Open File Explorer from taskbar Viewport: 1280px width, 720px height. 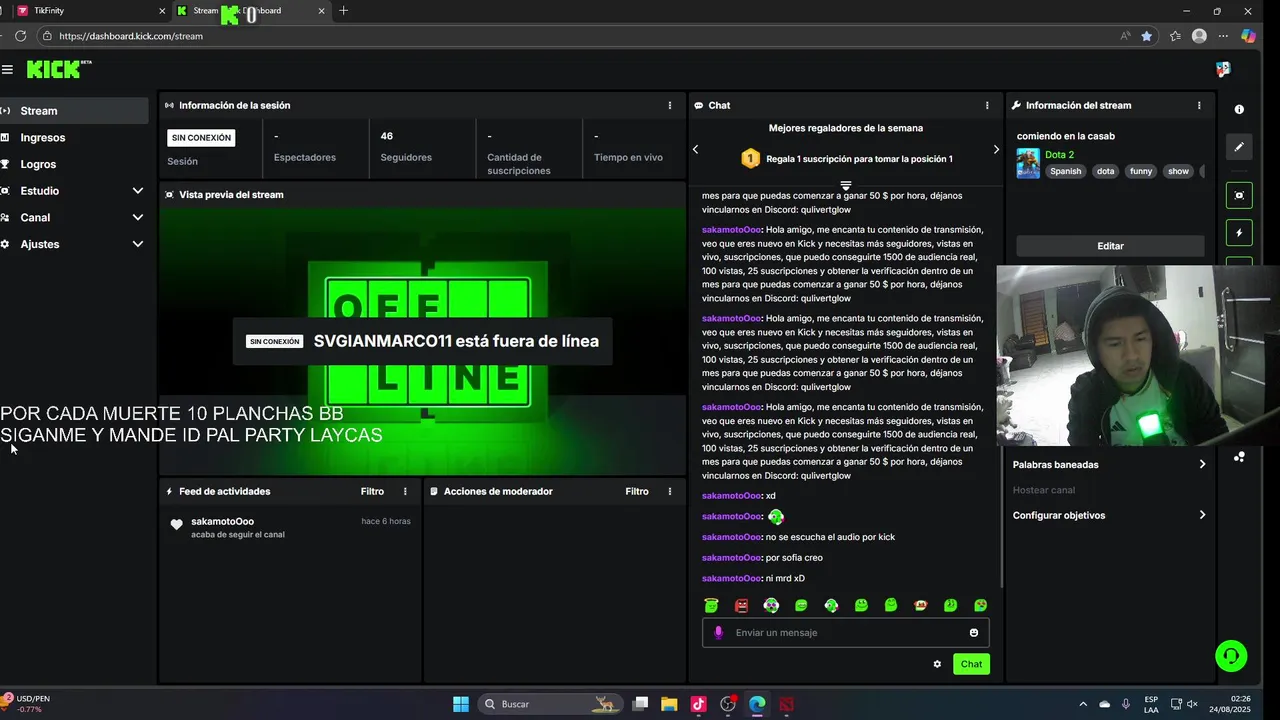pyautogui.click(x=669, y=704)
